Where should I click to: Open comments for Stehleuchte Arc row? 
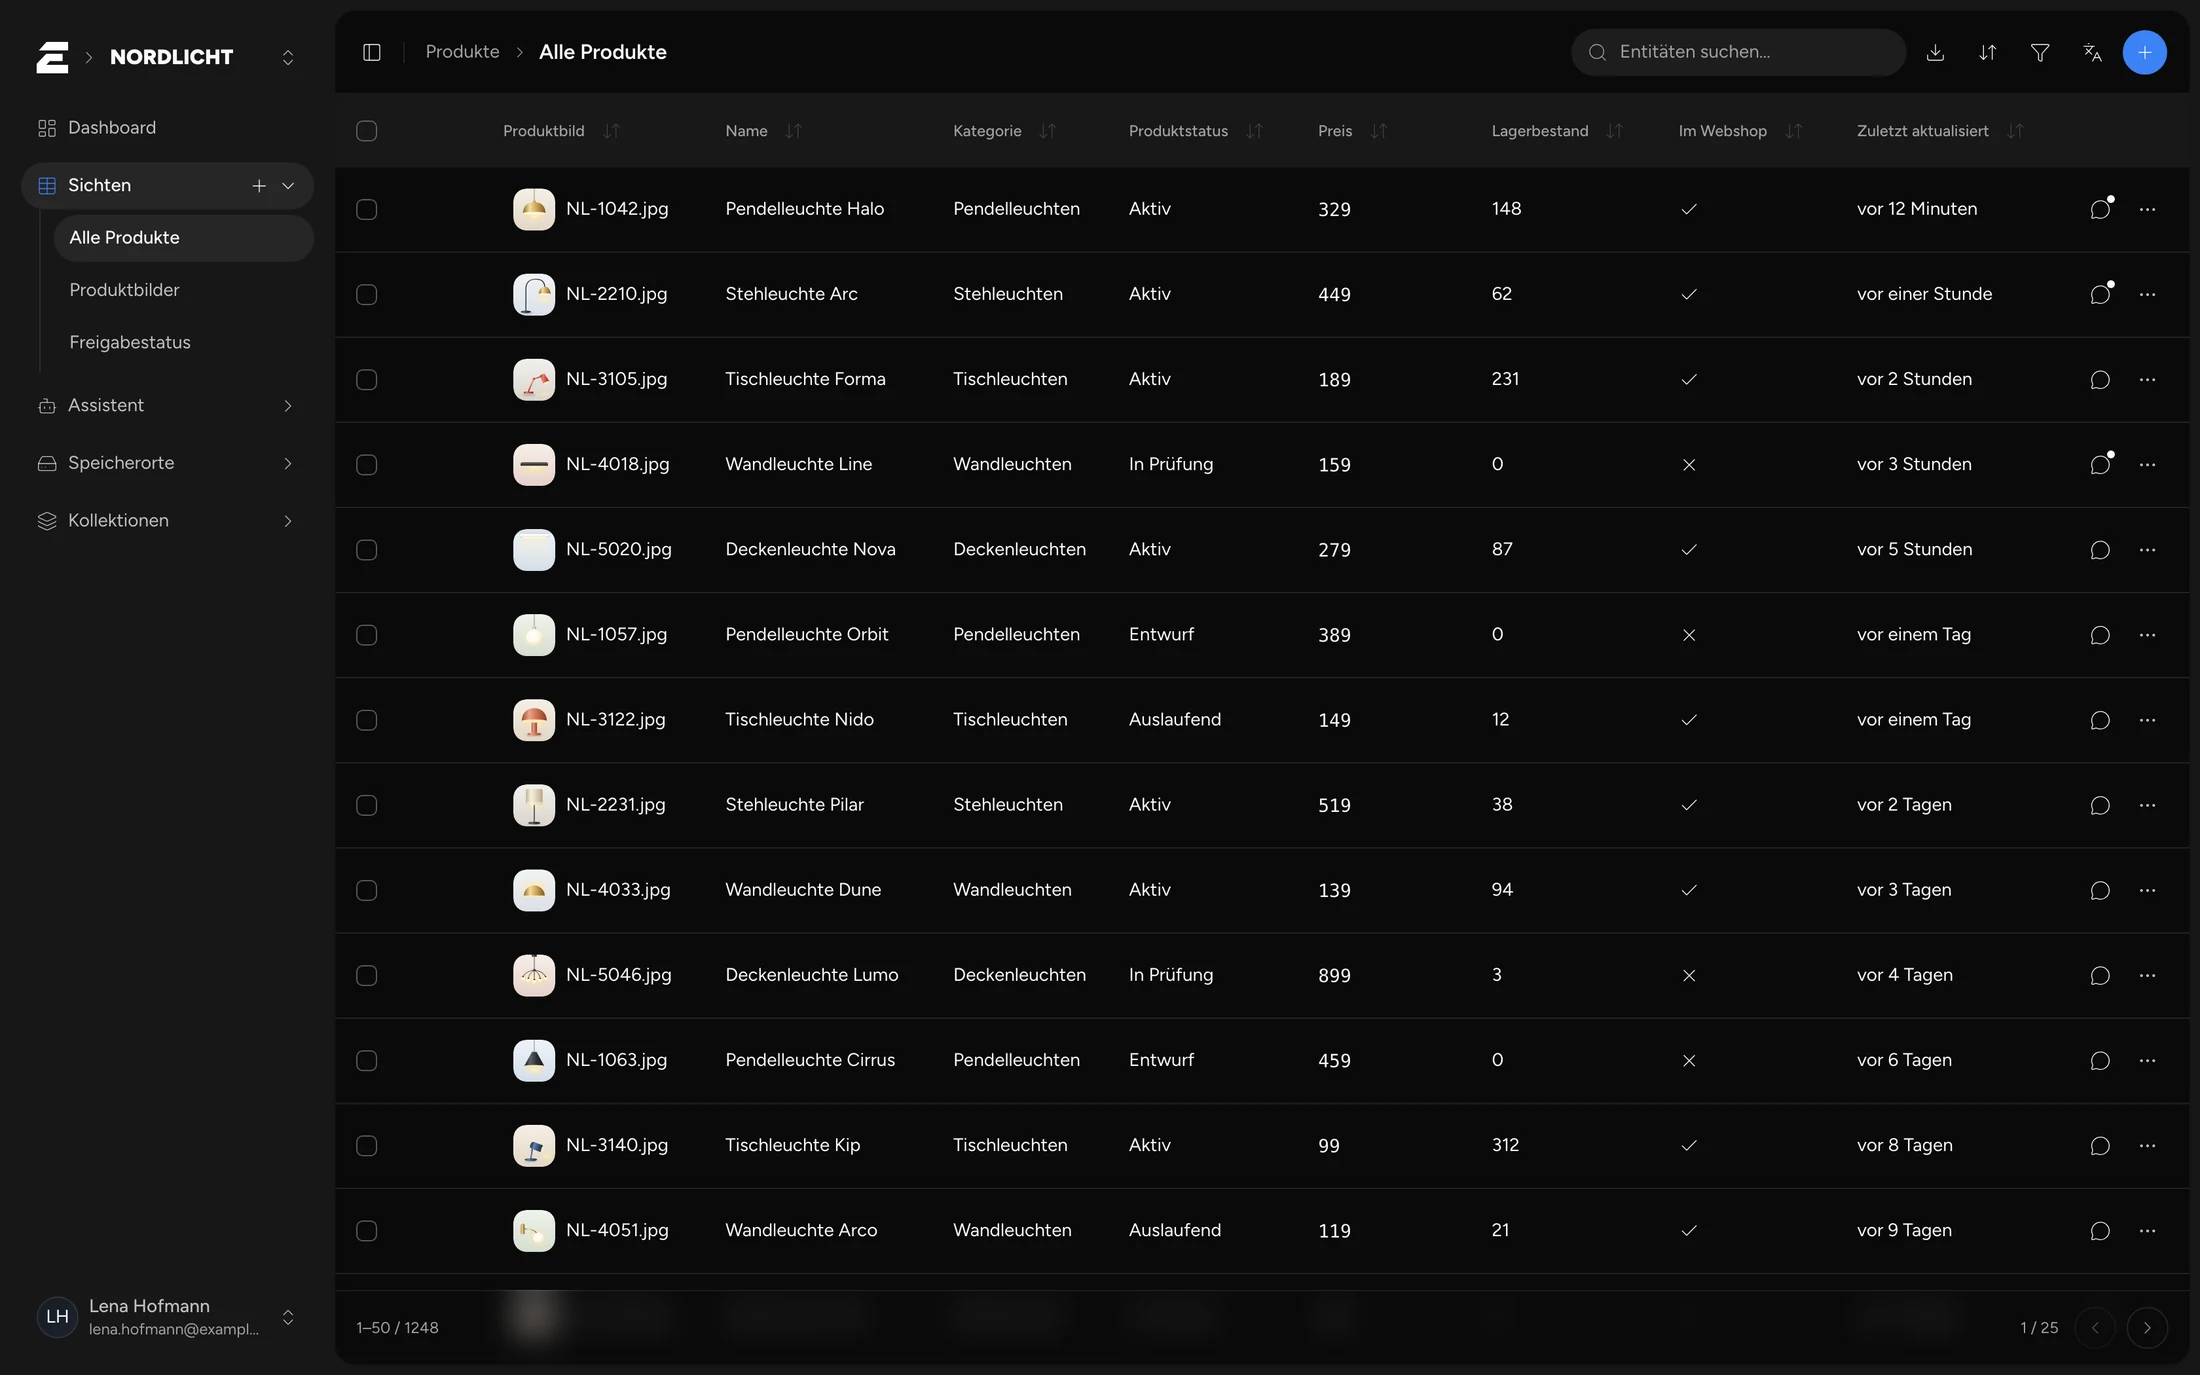pos(2100,294)
